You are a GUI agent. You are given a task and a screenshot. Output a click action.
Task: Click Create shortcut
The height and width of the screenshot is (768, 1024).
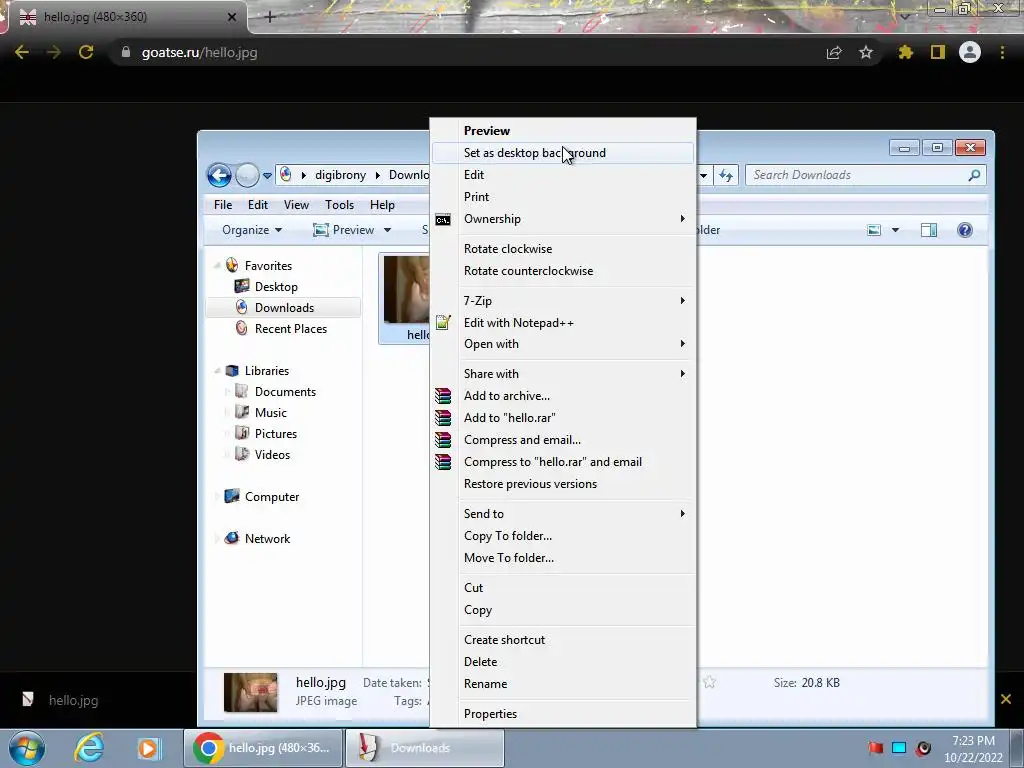(562, 640)
